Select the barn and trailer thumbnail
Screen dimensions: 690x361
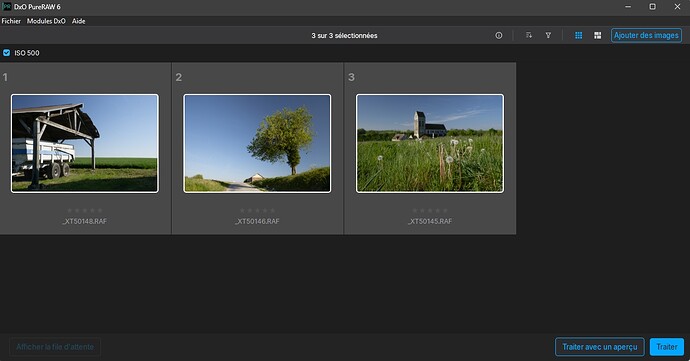coord(84,144)
